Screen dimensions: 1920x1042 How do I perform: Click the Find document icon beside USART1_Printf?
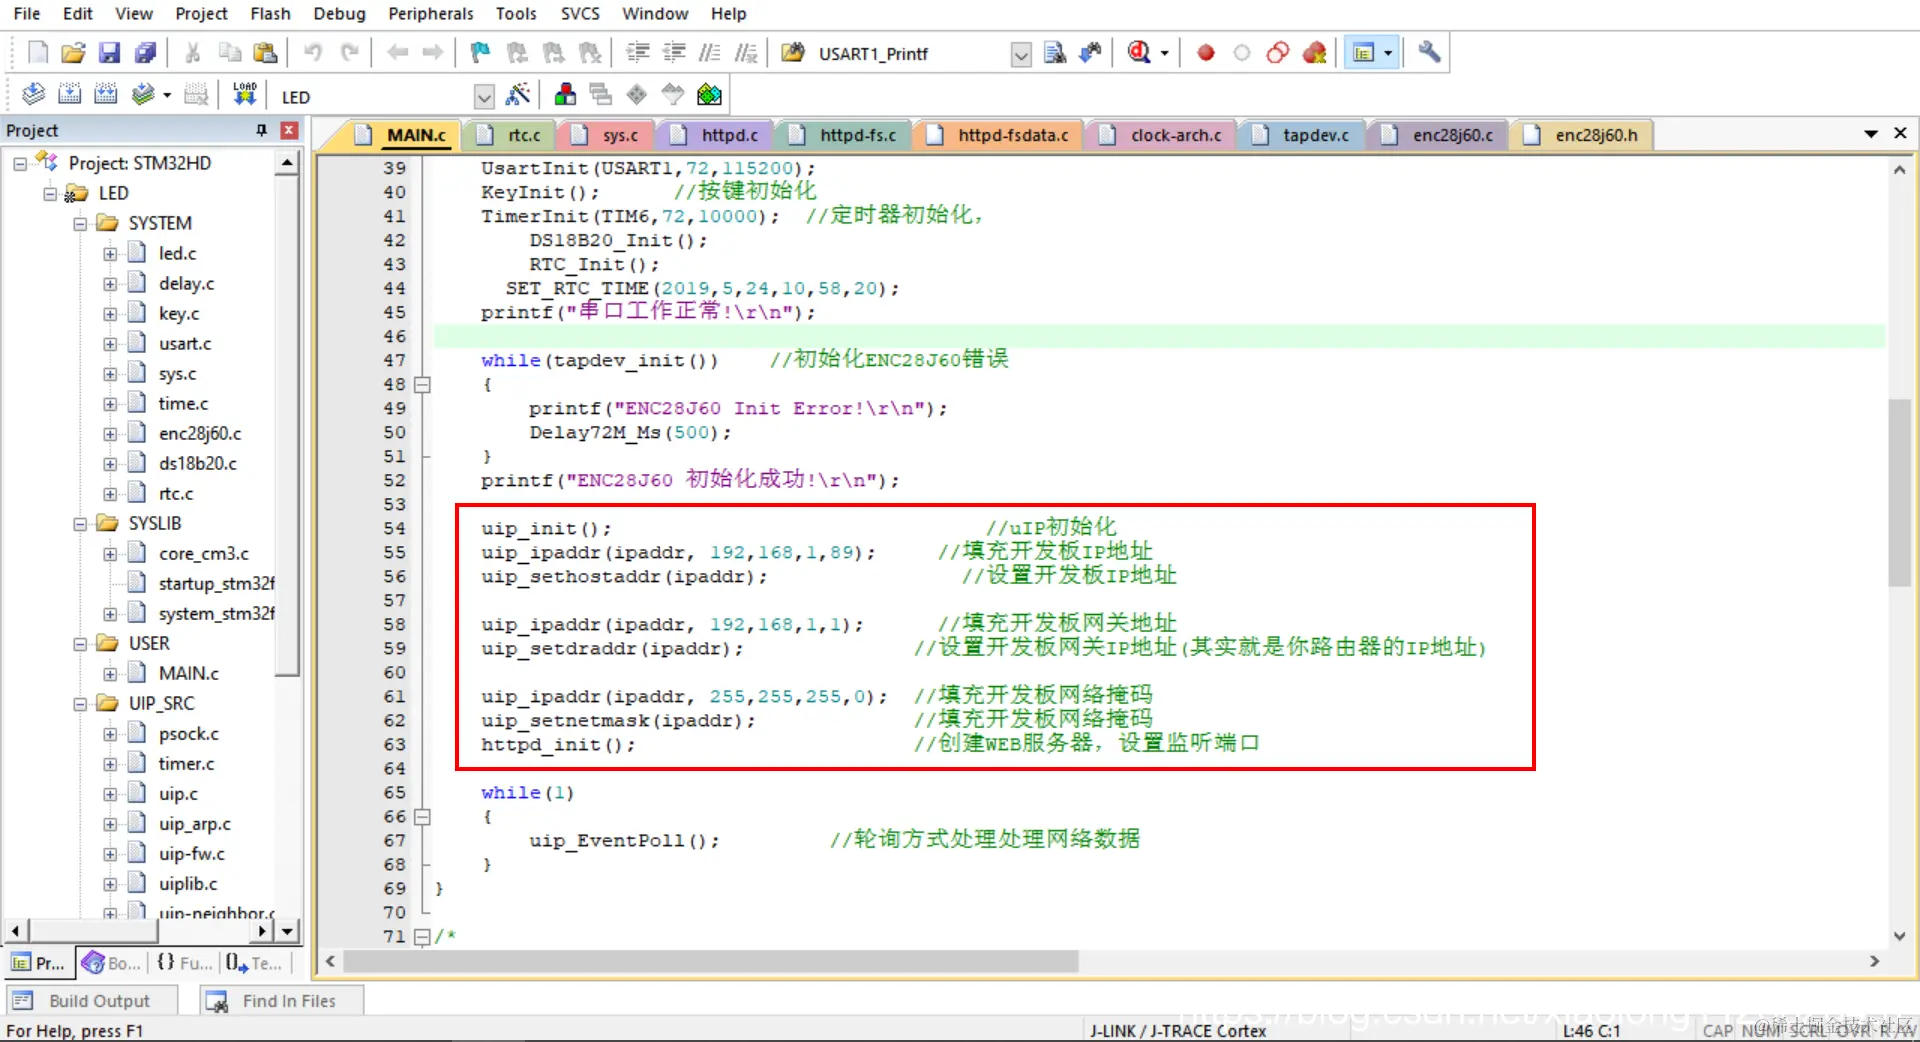tap(1055, 52)
